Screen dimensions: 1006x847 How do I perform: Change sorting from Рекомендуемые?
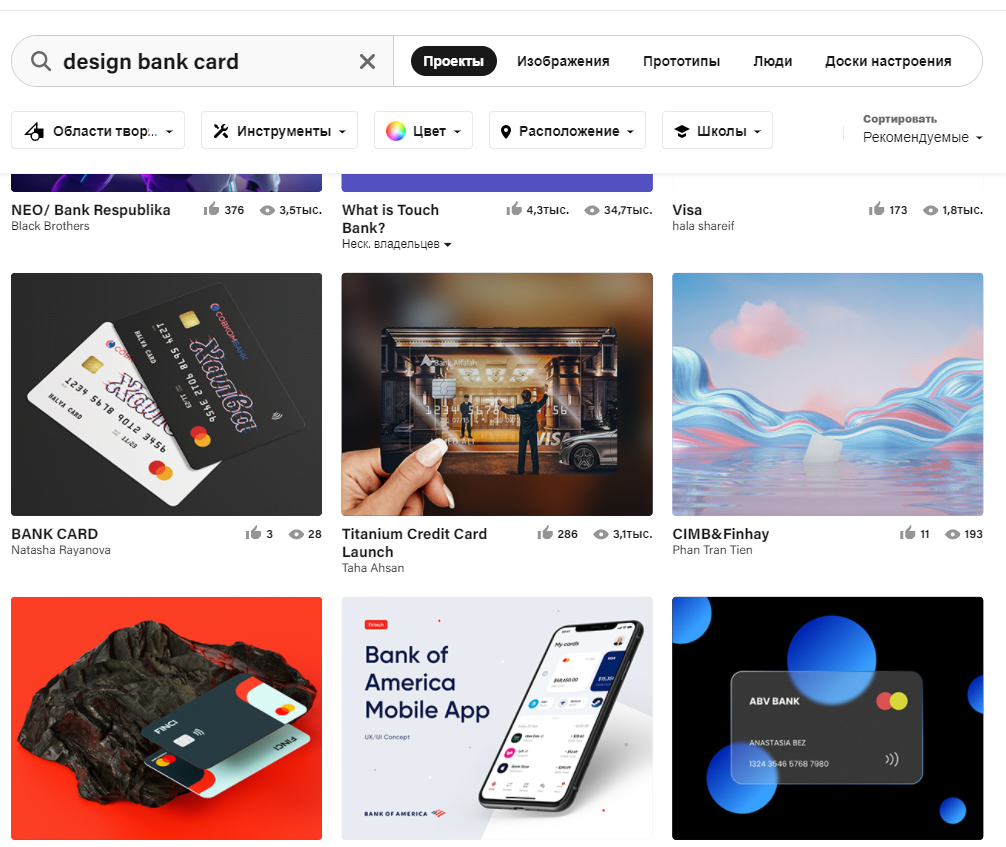[922, 137]
